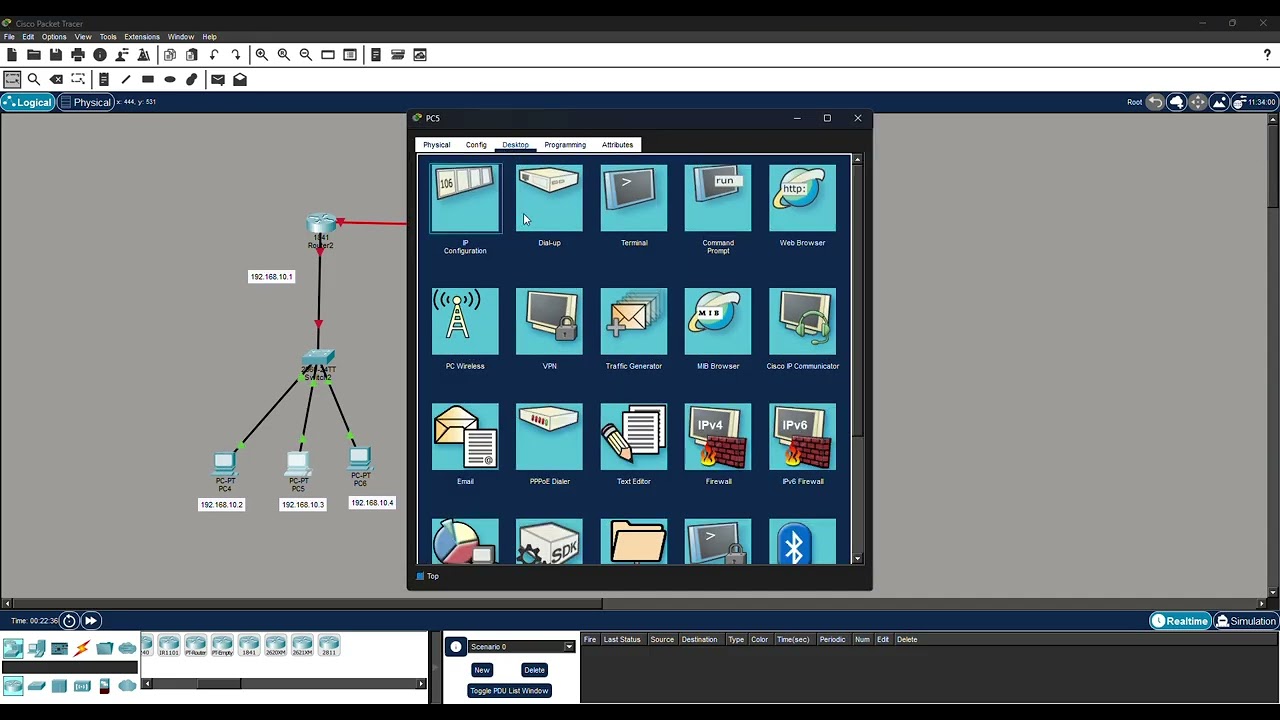Click the Save diskette icon

[x=56, y=55]
